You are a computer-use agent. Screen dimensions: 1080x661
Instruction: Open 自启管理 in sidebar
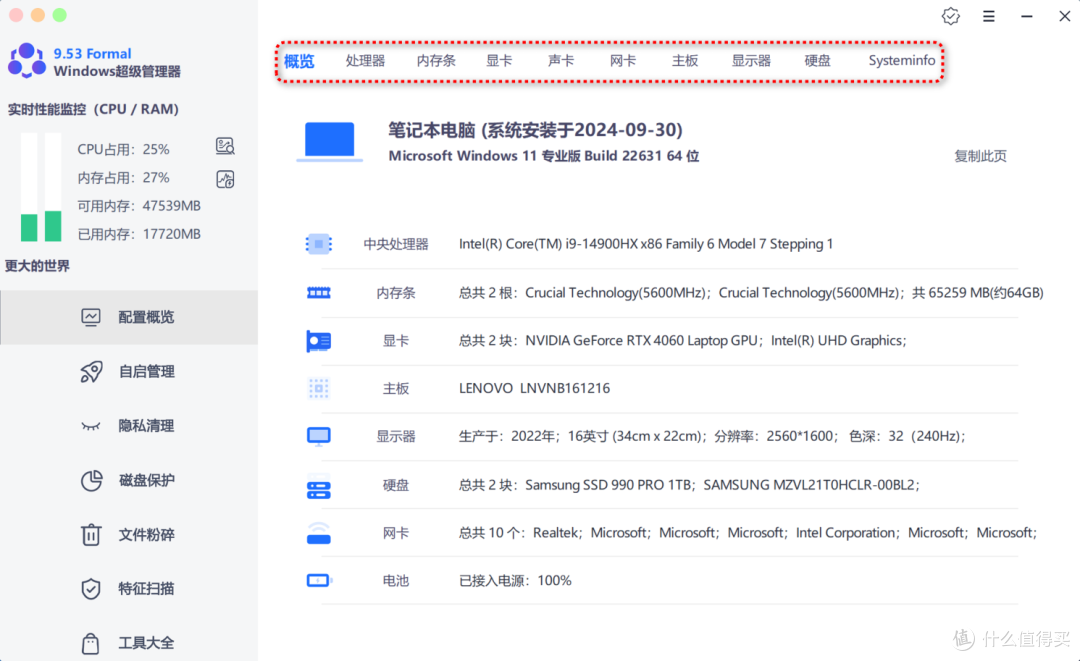coord(129,372)
